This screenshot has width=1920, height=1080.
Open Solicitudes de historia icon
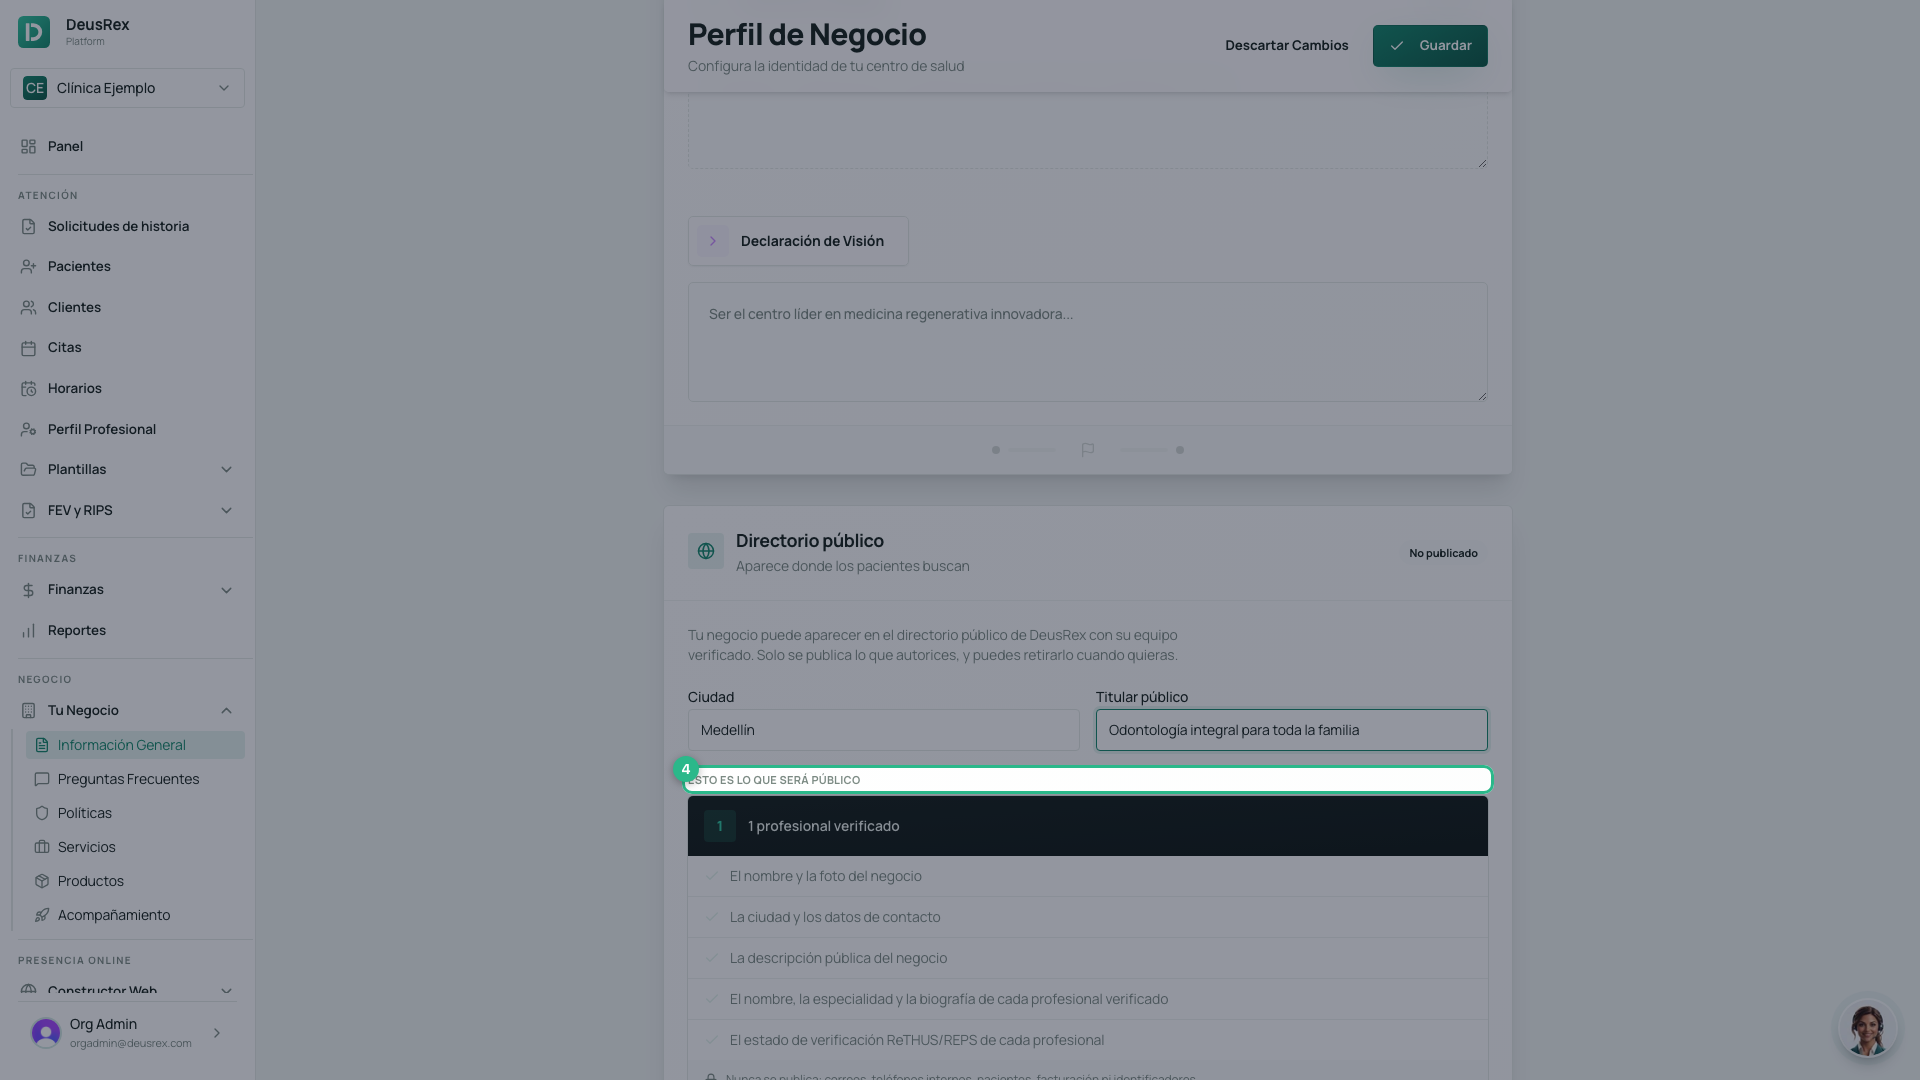coord(28,227)
